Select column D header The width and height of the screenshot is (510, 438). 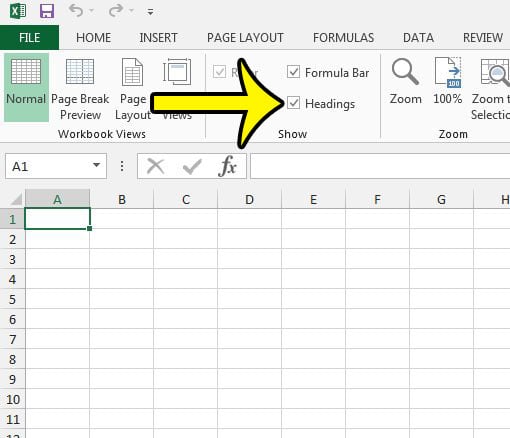click(x=249, y=199)
